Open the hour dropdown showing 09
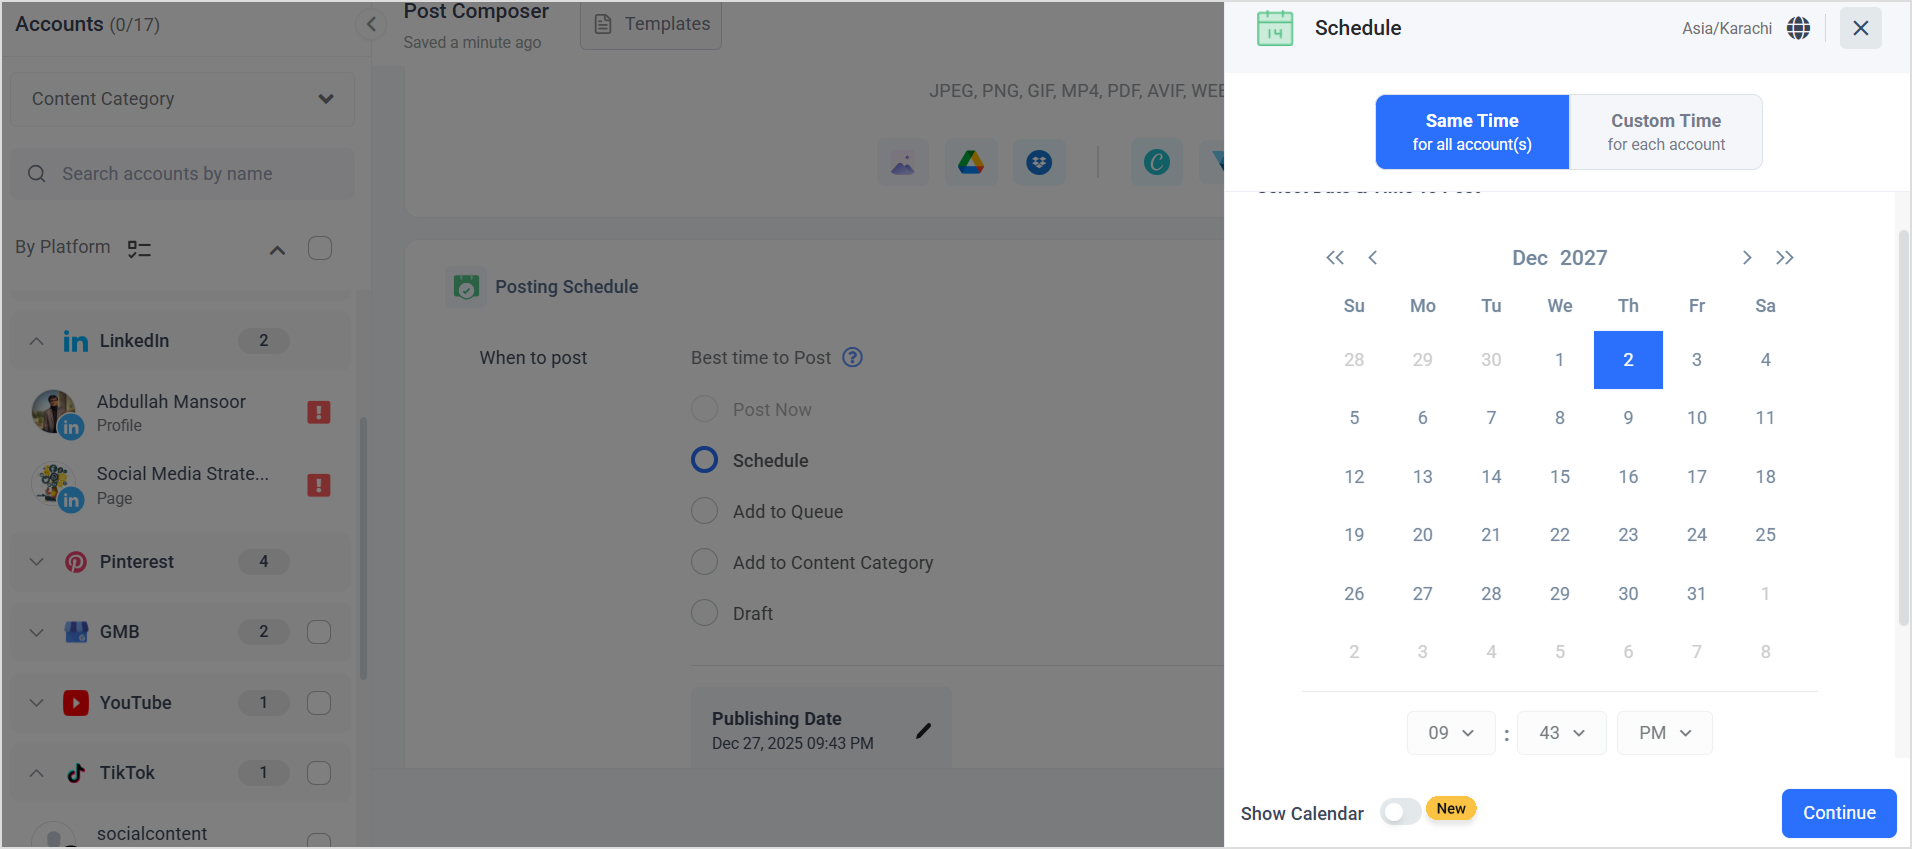 tap(1451, 733)
